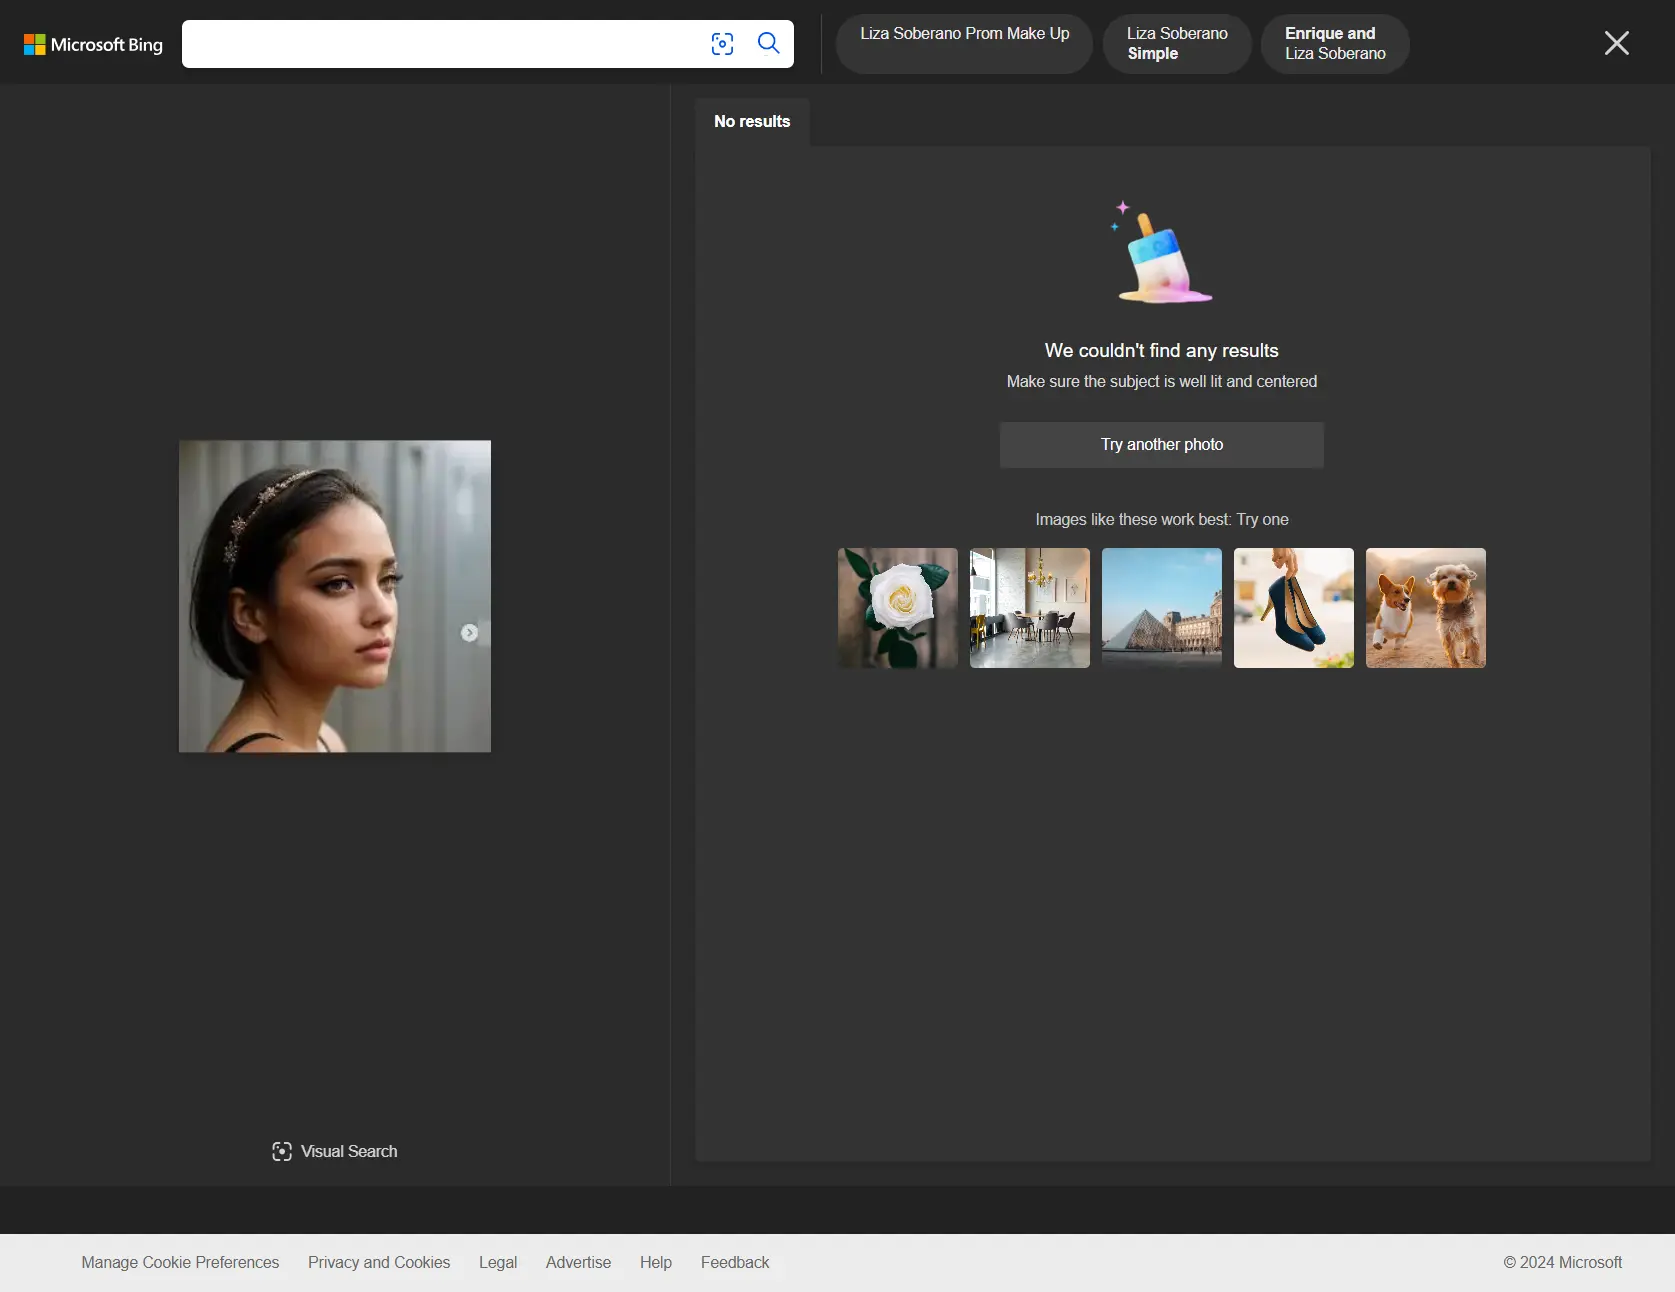This screenshot has width=1675, height=1292.
Task: Try the blue high heels sample image
Action: pos(1293,608)
